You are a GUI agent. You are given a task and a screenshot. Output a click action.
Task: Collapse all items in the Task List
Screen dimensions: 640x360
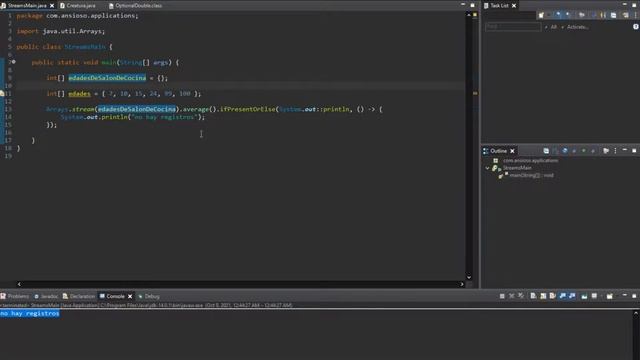pyautogui.click(x=613, y=15)
